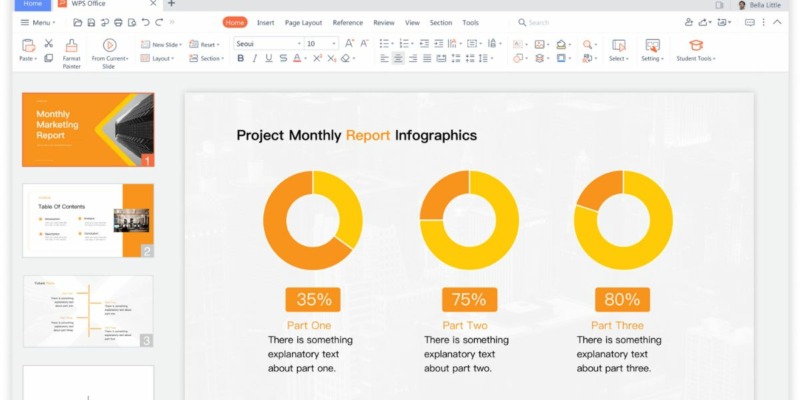Click the blue Home tab in title bar

point(33,5)
